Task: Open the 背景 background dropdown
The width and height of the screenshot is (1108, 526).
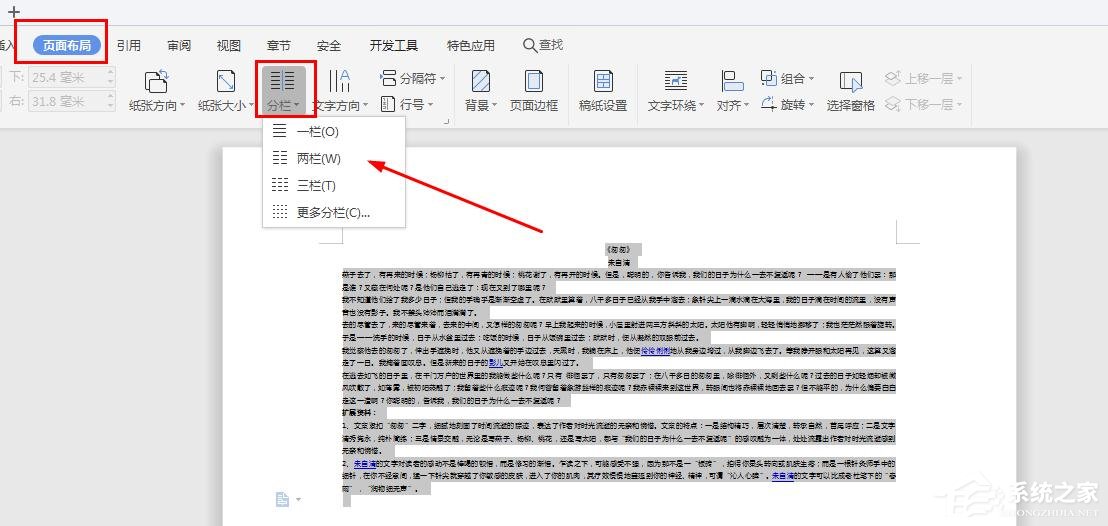Action: tap(481, 91)
